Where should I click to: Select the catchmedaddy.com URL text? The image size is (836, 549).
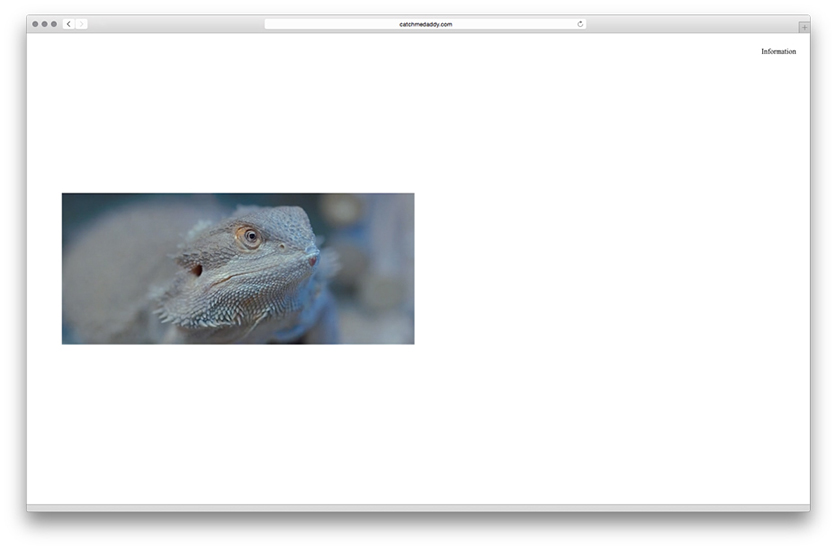pyautogui.click(x=425, y=24)
